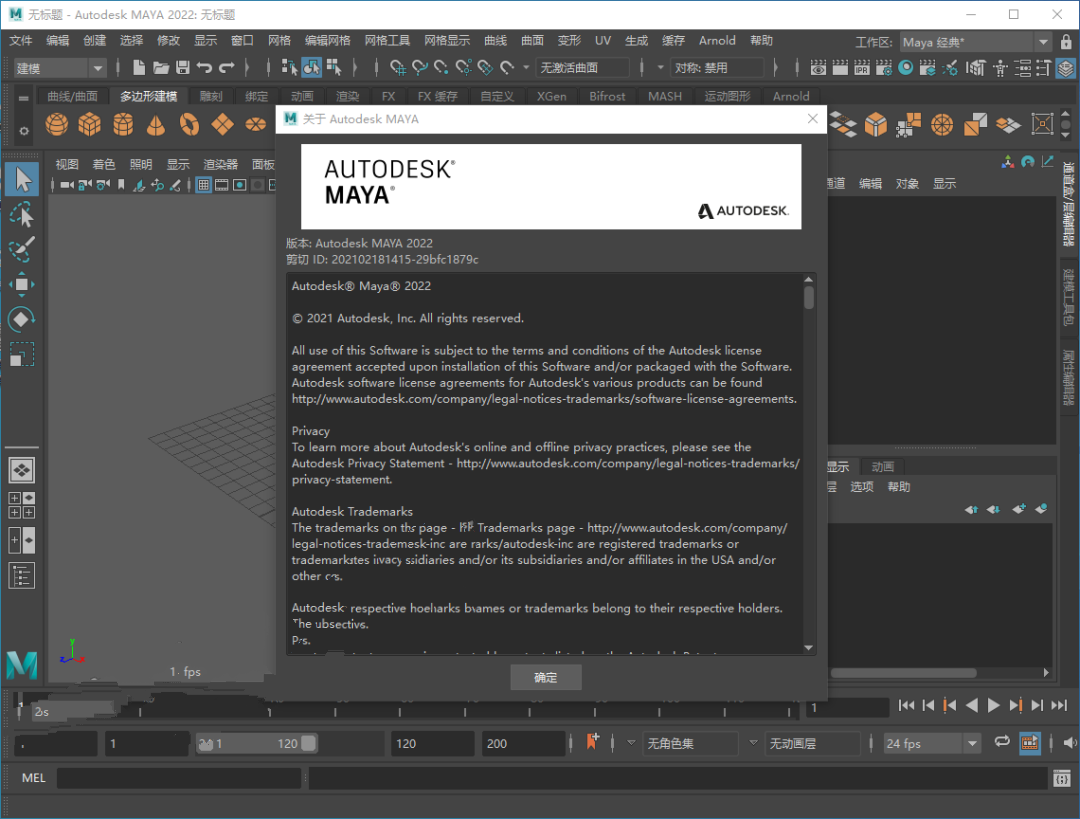Click the scroll-up arrow in the license text
This screenshot has width=1080, height=819.
point(809,280)
